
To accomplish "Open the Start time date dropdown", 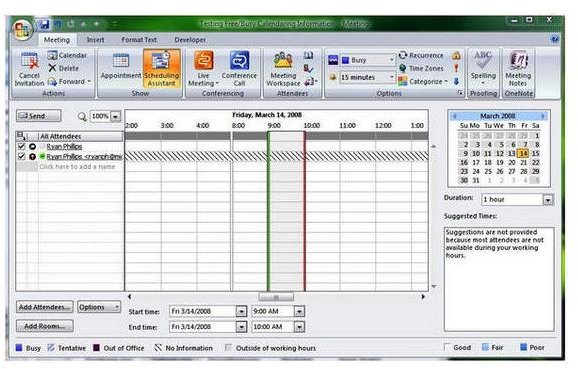I will pos(241,311).
